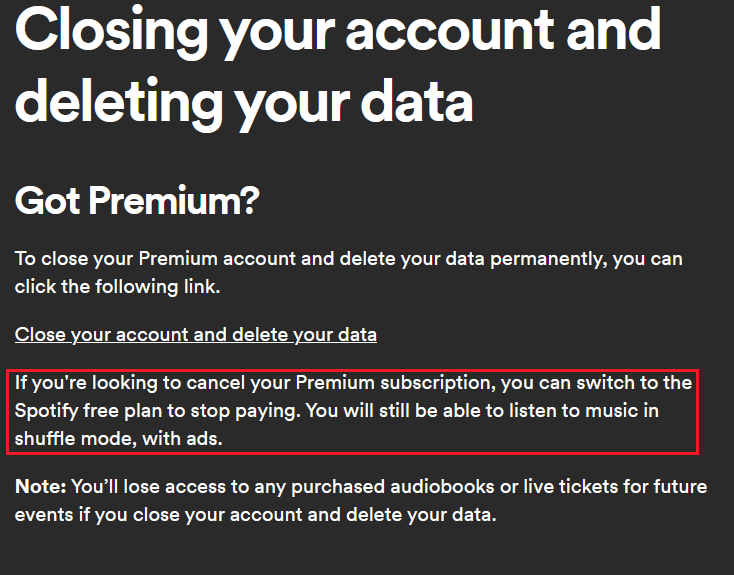The height and width of the screenshot is (575, 734).
Task: Click the 'click the following link.' text line
Action: pyautogui.click(x=117, y=286)
